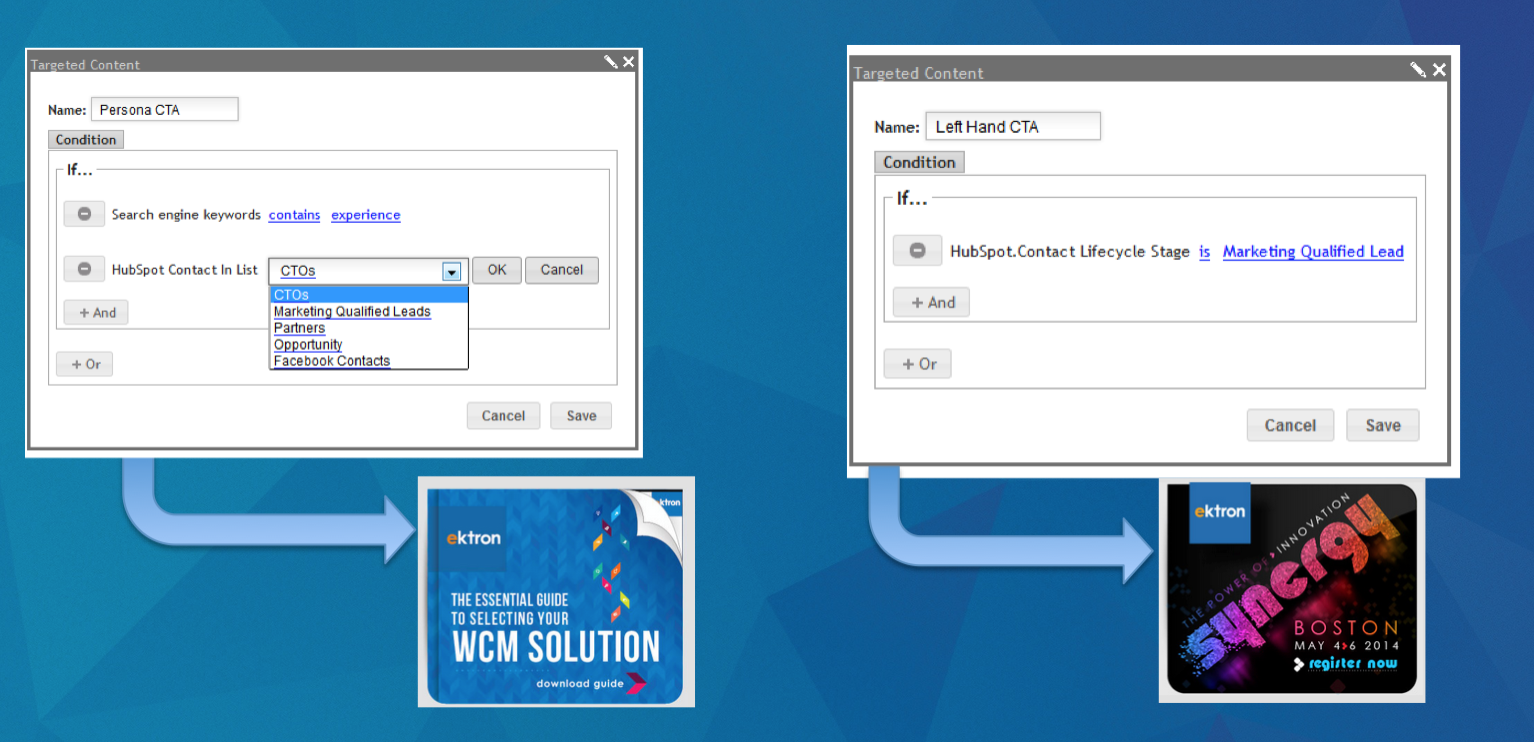Pick Partners from the list dropdown
1534x742 pixels.
(x=369, y=328)
